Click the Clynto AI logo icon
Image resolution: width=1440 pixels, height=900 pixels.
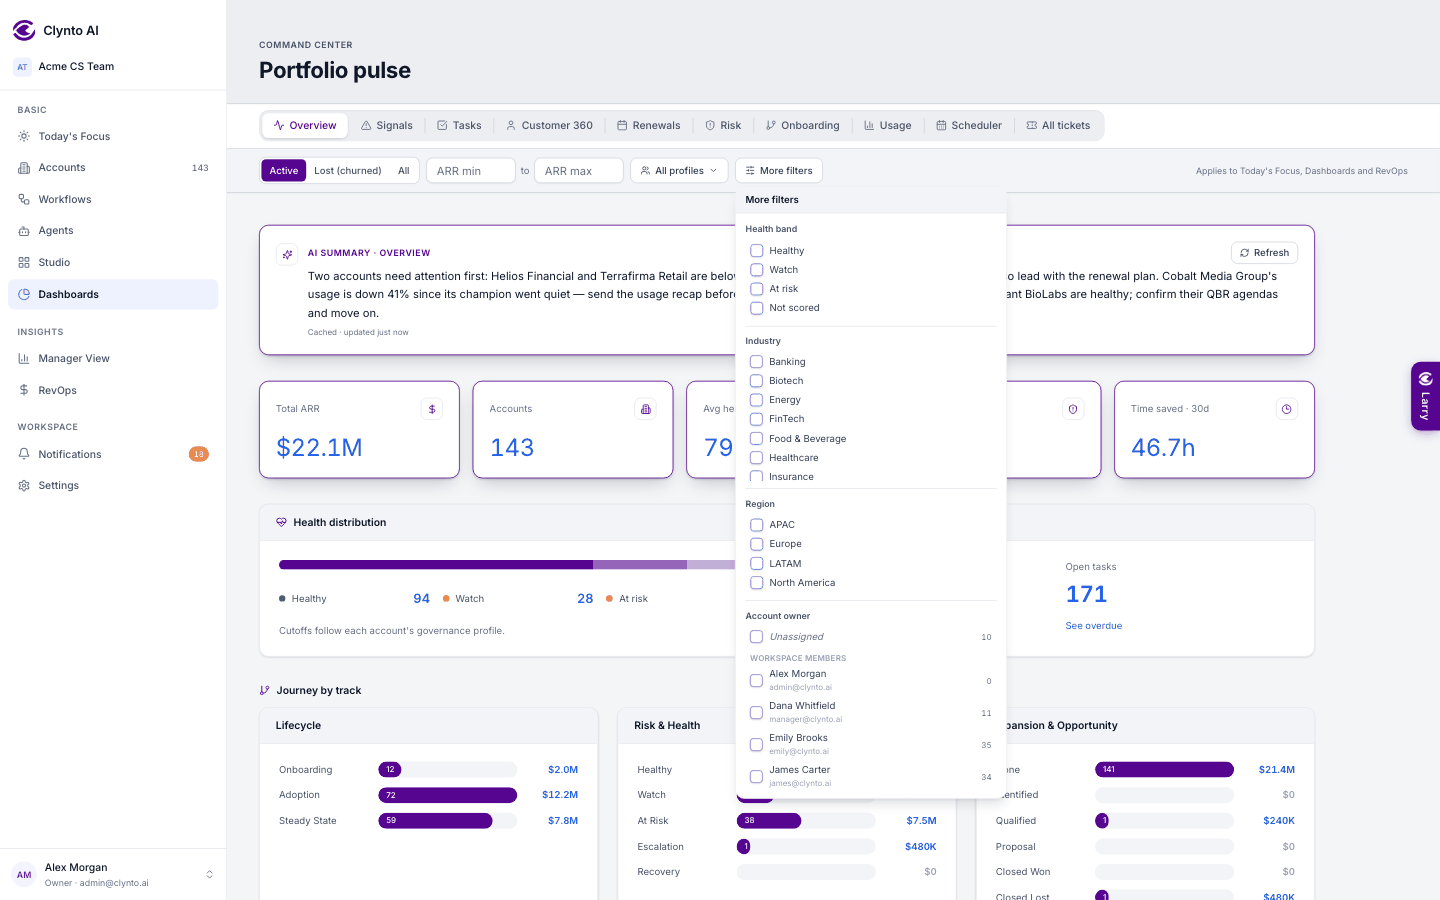click(x=24, y=30)
